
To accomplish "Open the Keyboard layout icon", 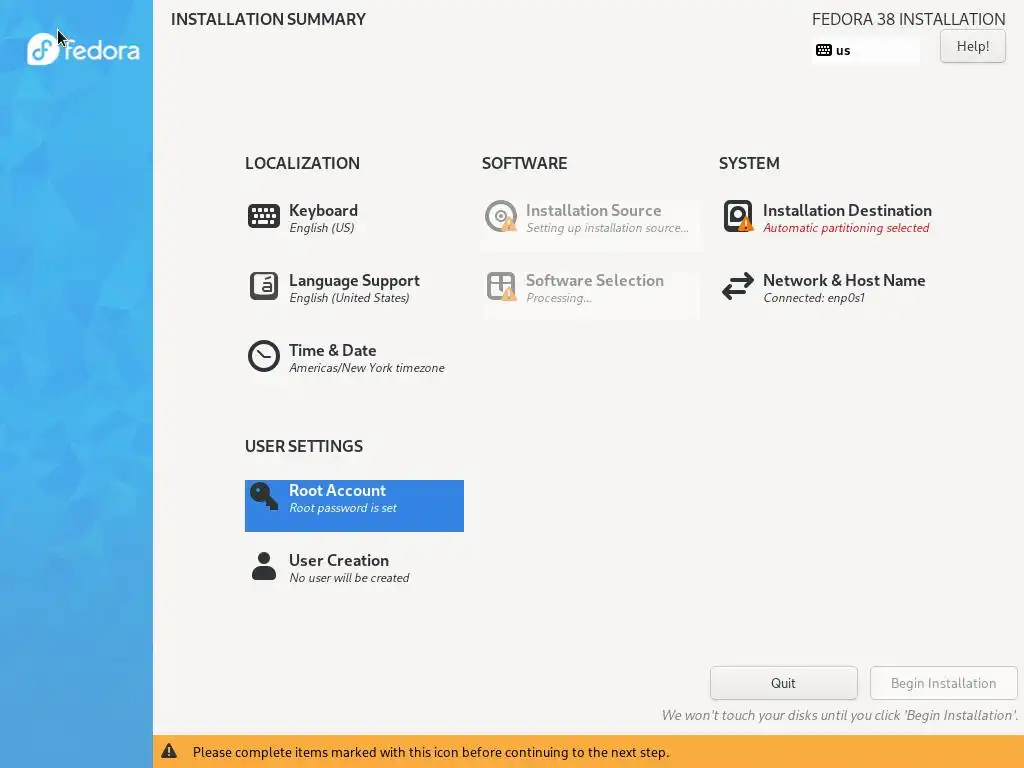I will click(264, 216).
